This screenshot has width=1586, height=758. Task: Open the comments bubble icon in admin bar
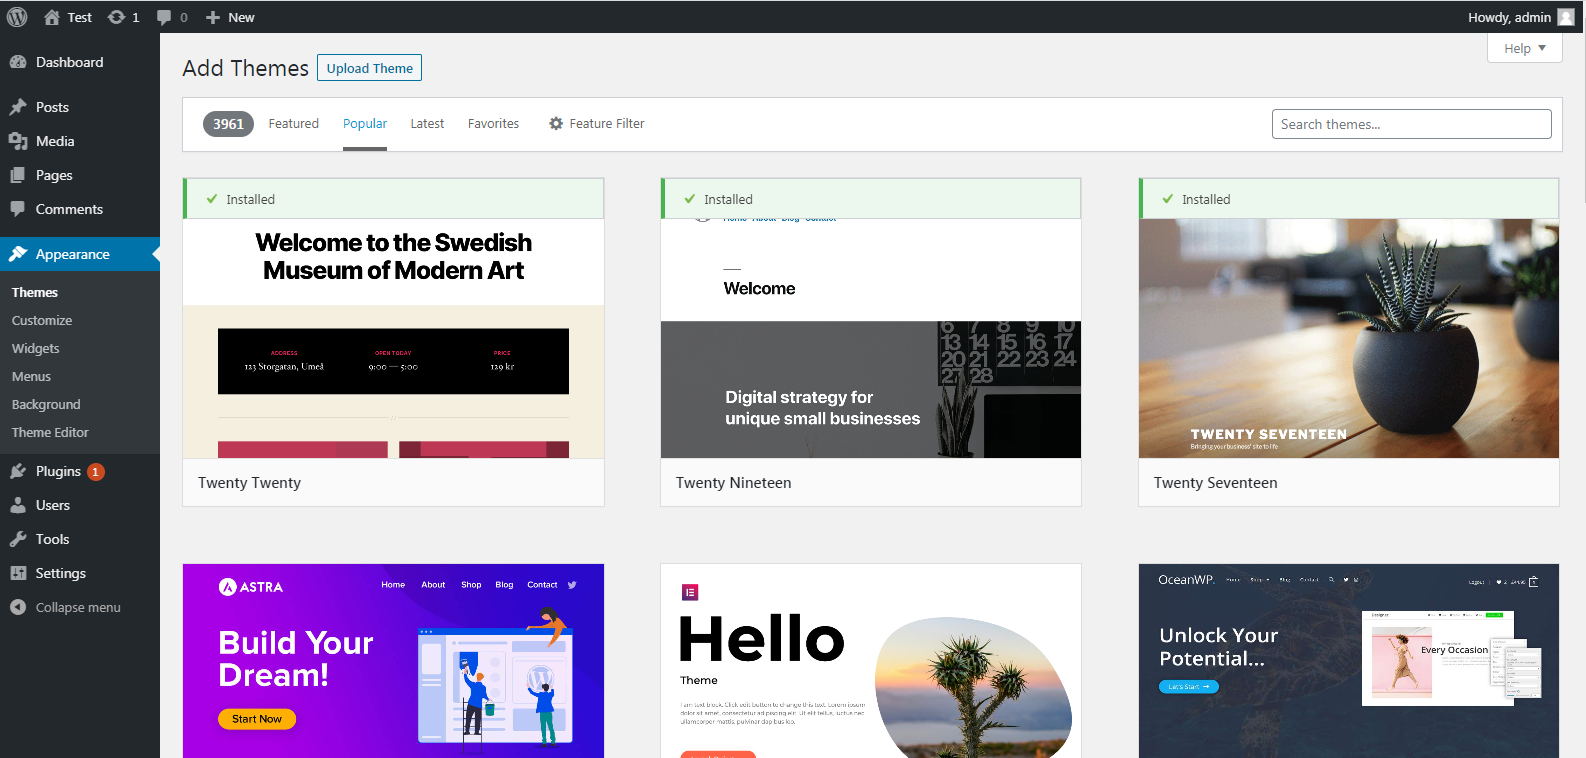point(164,17)
